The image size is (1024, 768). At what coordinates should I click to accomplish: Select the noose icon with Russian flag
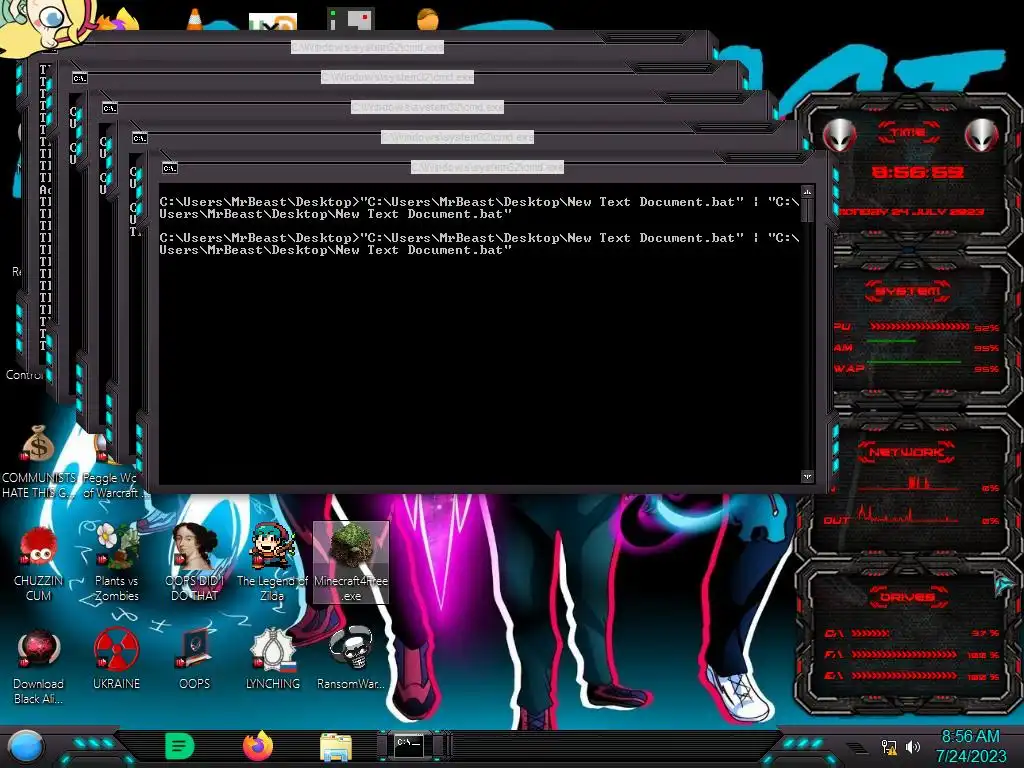[x=273, y=660]
